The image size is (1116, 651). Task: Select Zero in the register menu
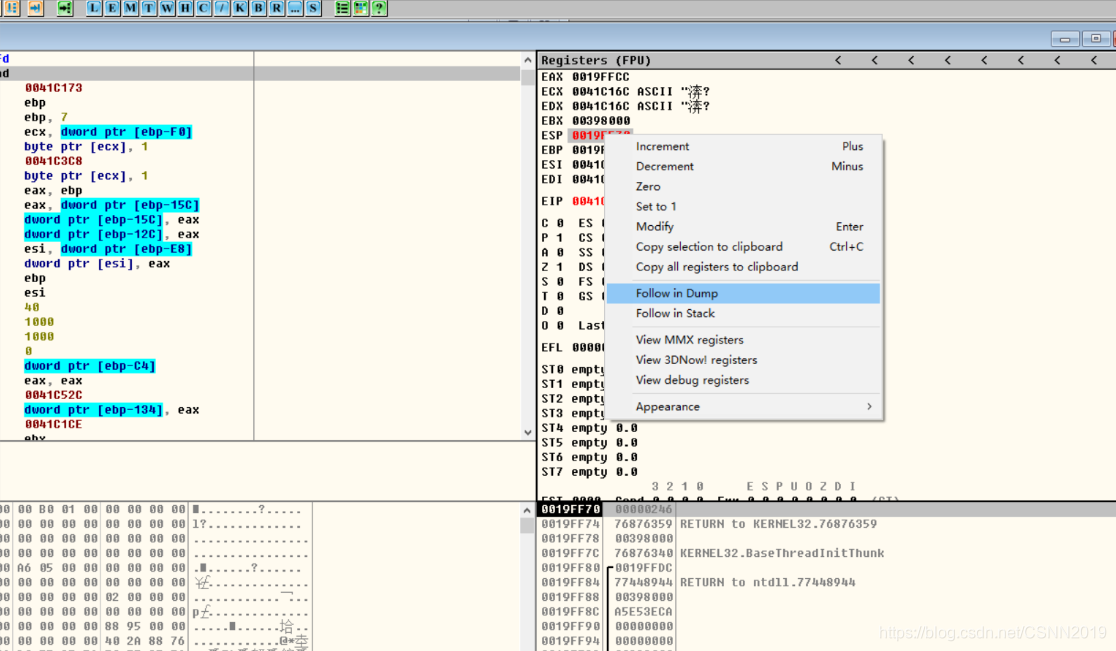point(742,186)
